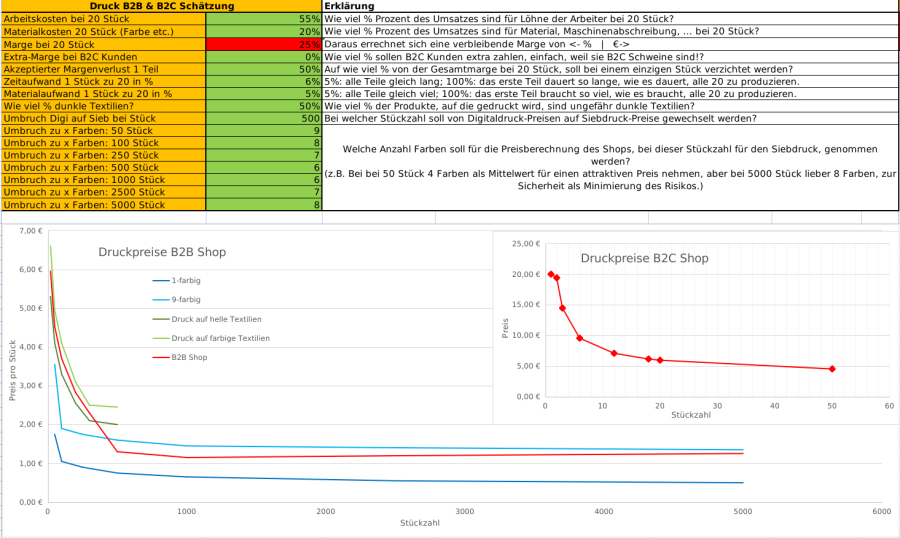Select the '9-farbig' legend entry
900x538 pixels.
click(186, 299)
